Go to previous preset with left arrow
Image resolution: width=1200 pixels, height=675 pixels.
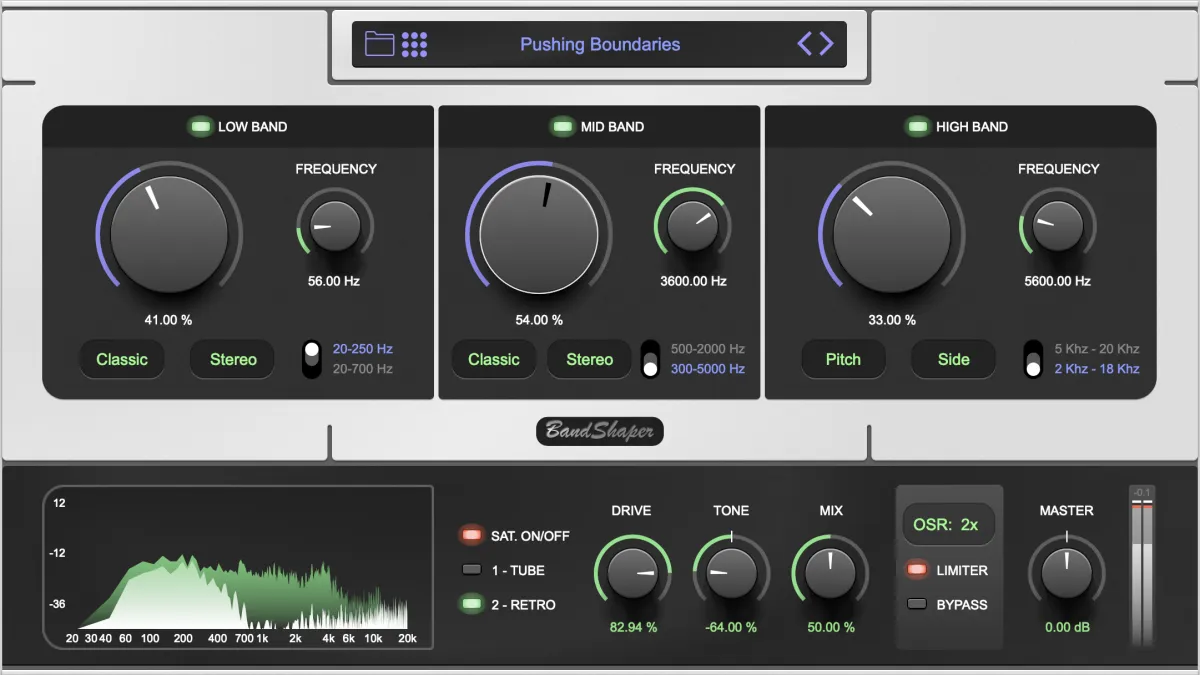805,43
